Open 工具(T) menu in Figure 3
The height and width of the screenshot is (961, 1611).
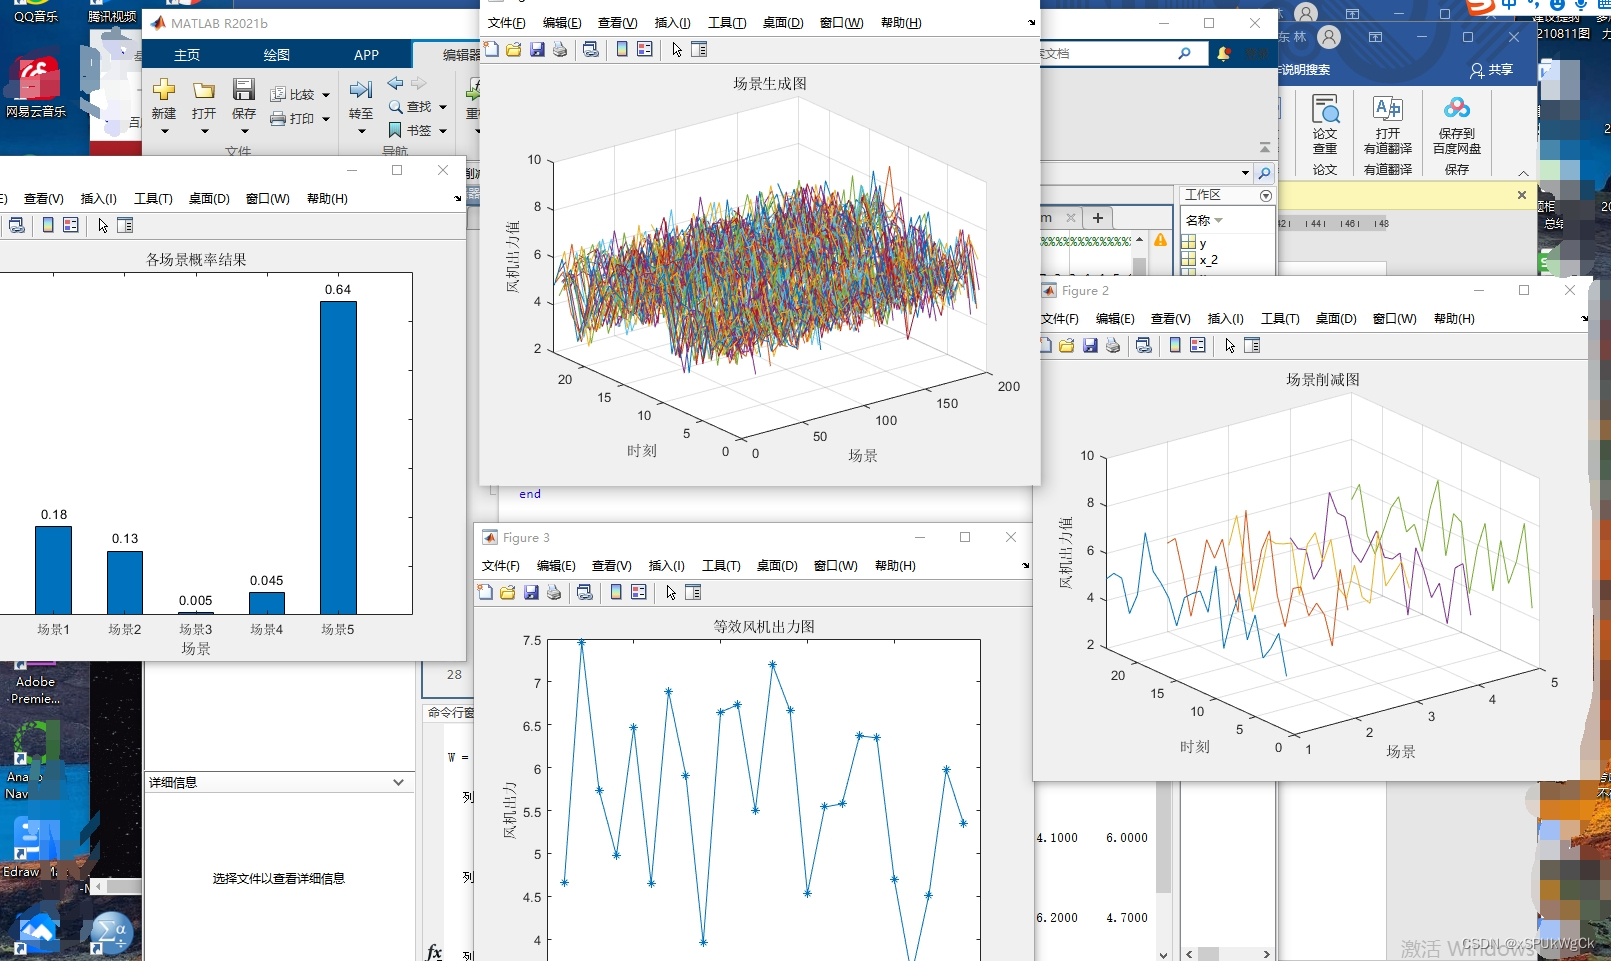point(721,566)
